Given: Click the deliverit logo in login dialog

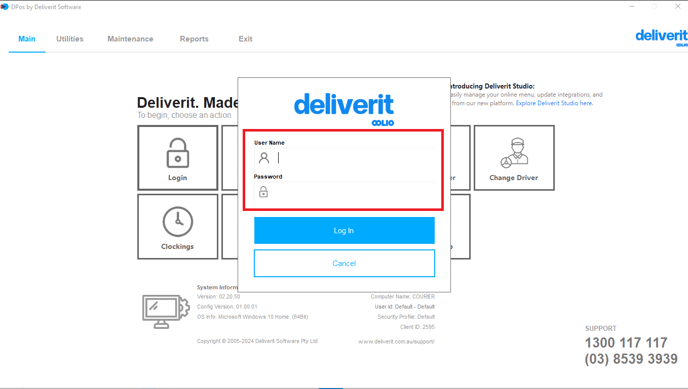Looking at the screenshot, I should click(x=344, y=109).
